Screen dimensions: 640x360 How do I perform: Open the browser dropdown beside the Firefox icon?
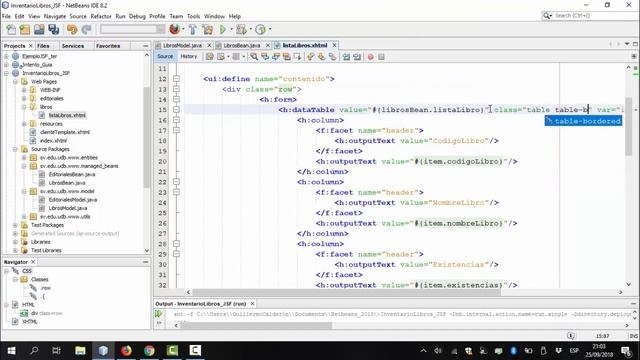click(x=183, y=29)
